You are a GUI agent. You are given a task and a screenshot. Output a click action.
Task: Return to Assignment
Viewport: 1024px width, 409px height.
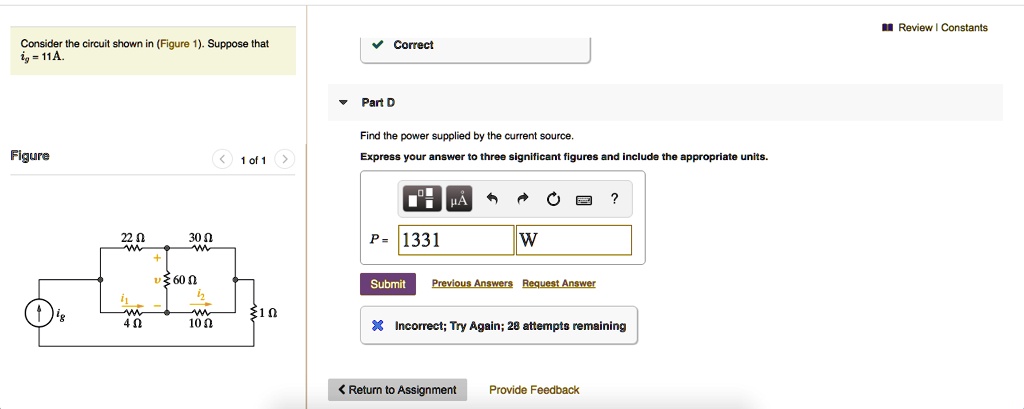click(397, 390)
